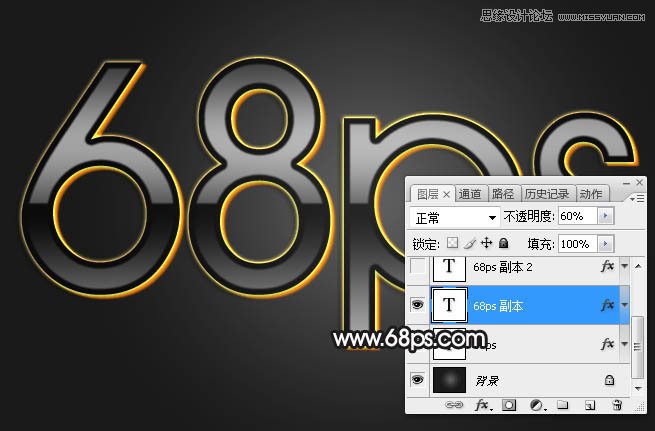
Task: Click the 68ps 副本 2 text thumbnail
Action: (449, 268)
